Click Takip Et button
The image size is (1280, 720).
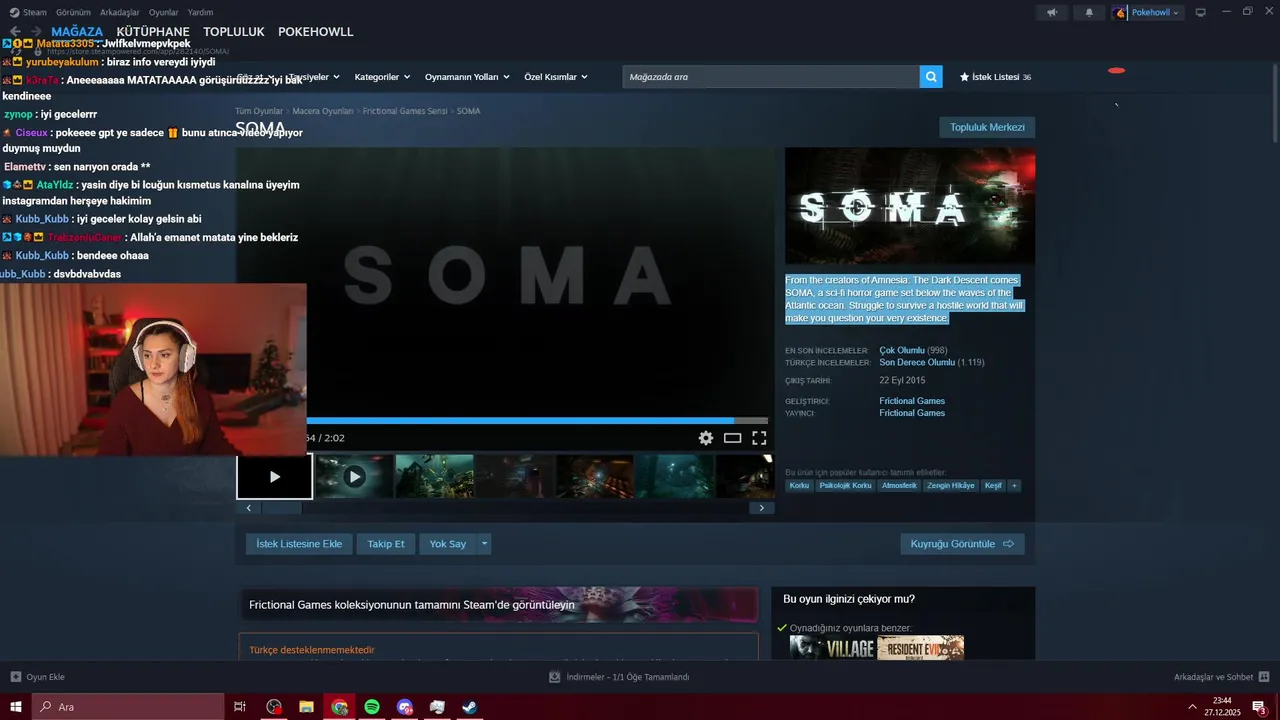click(x=386, y=544)
